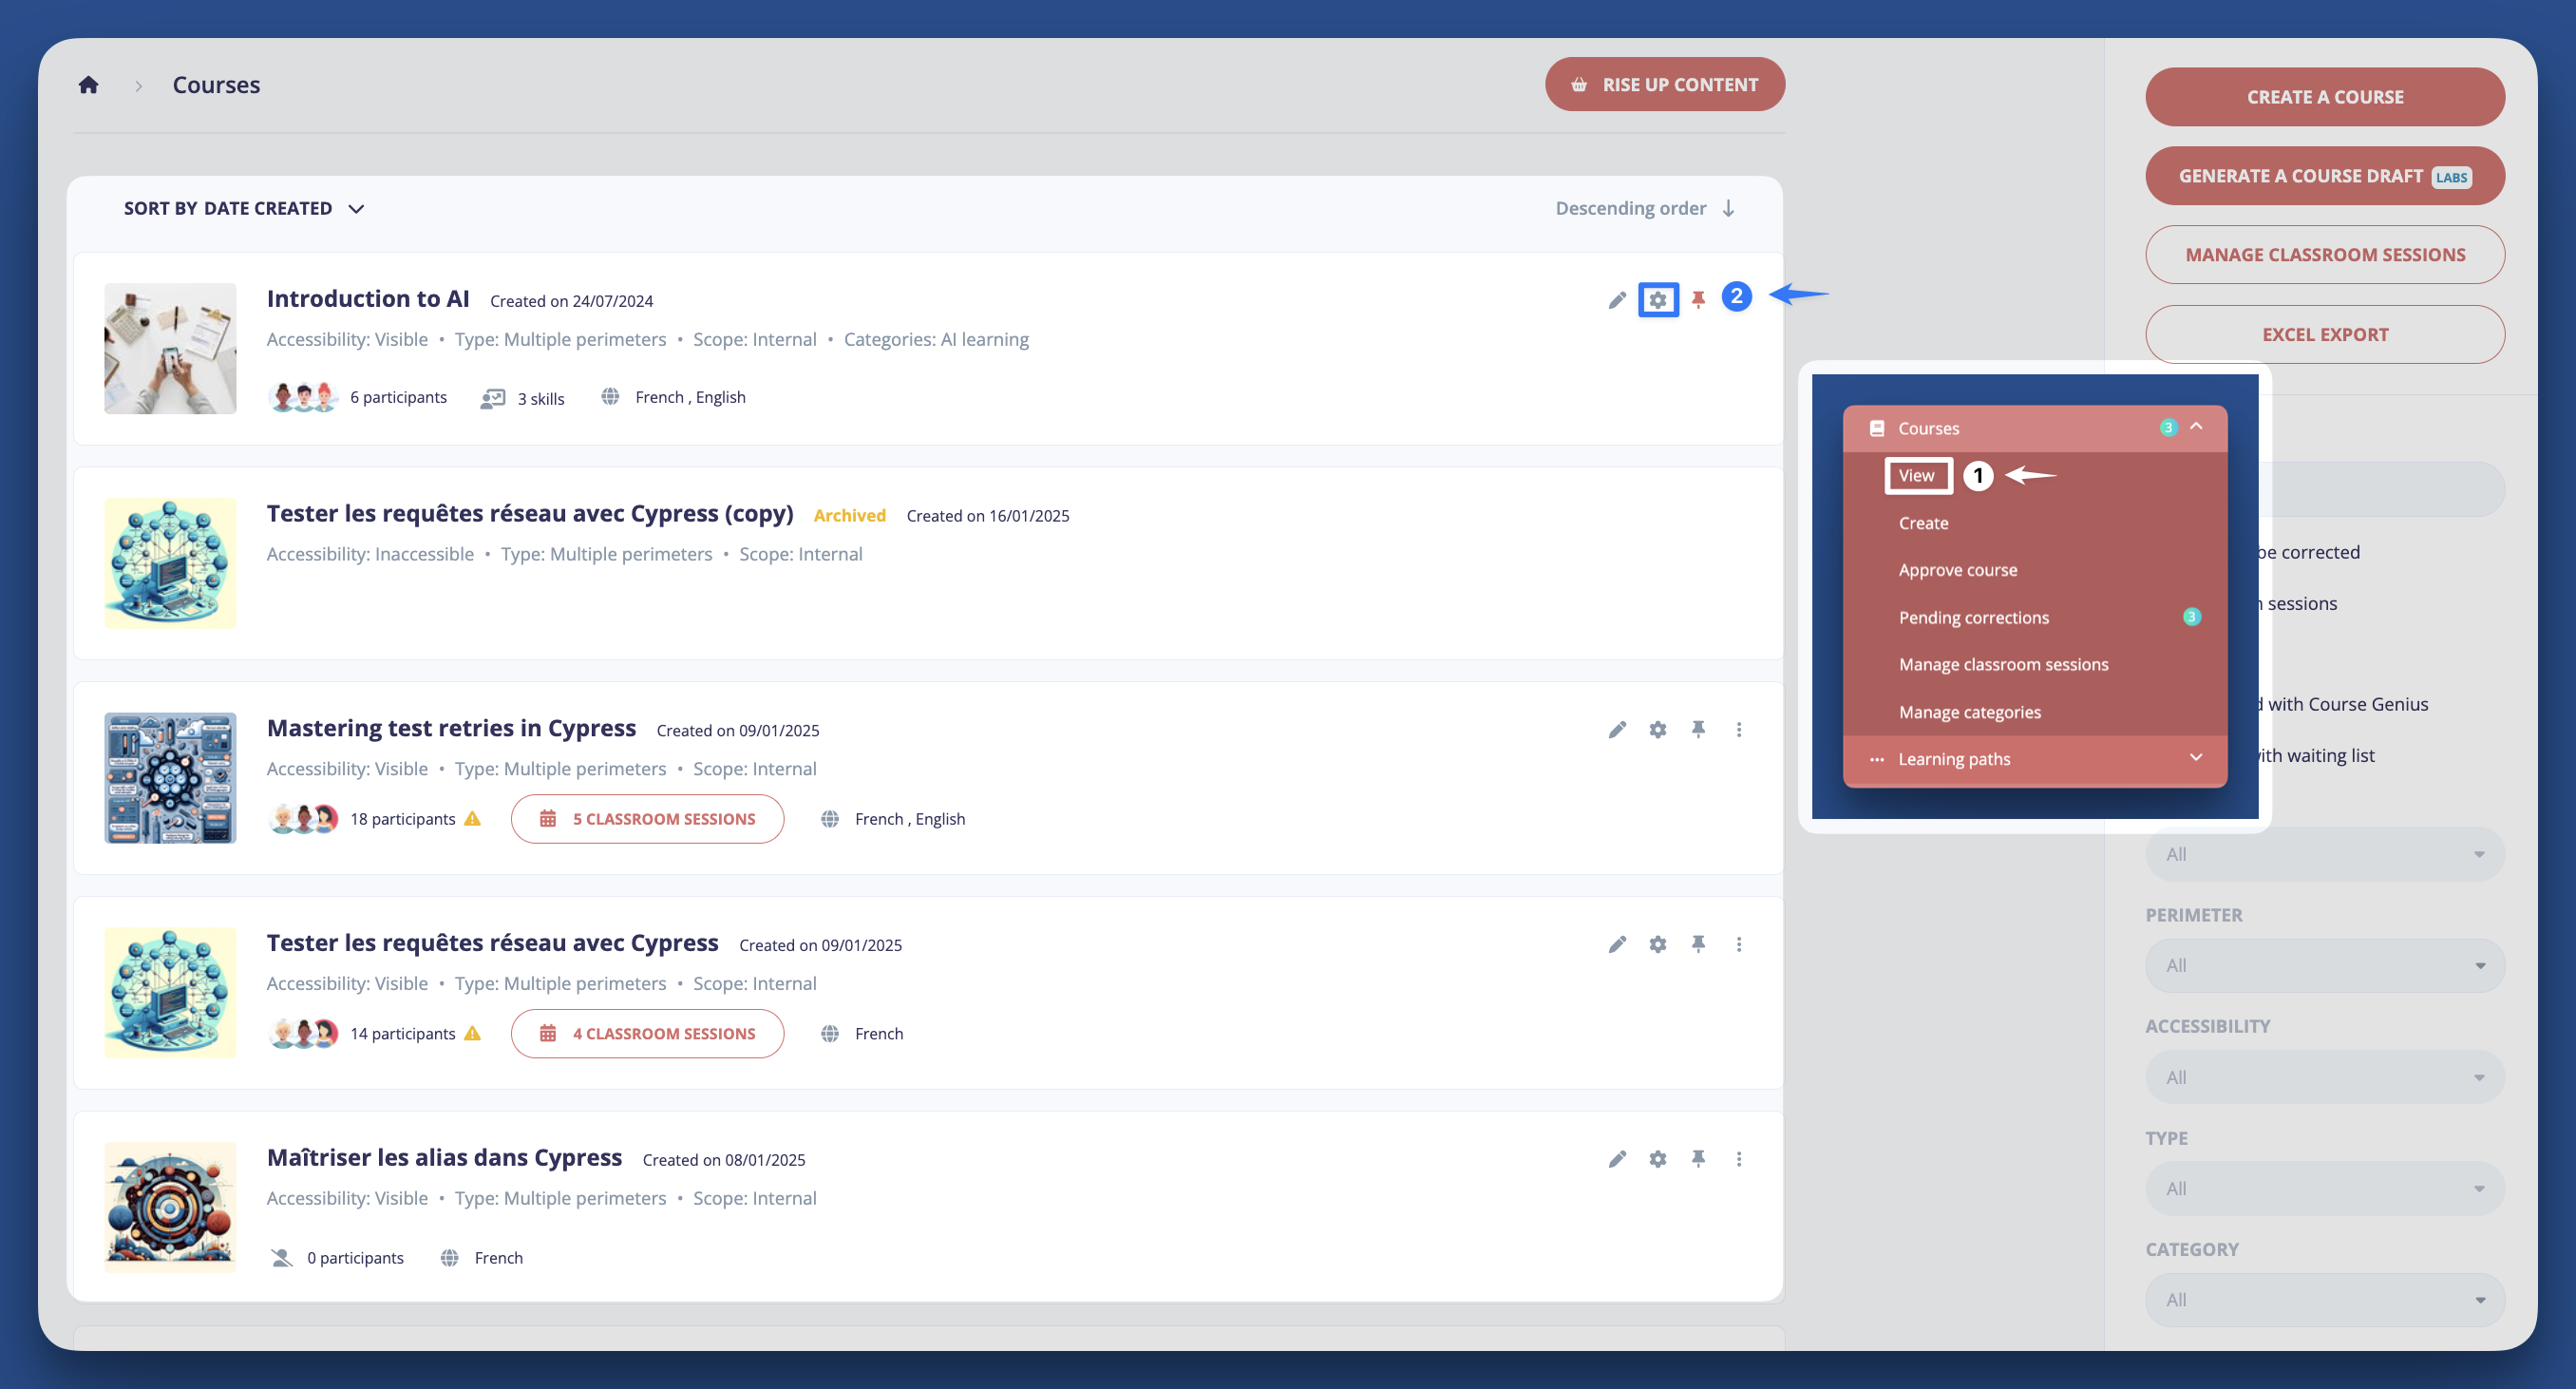Image resolution: width=2576 pixels, height=1389 pixels.
Task: Click the Excel Export button
Action: [2323, 334]
